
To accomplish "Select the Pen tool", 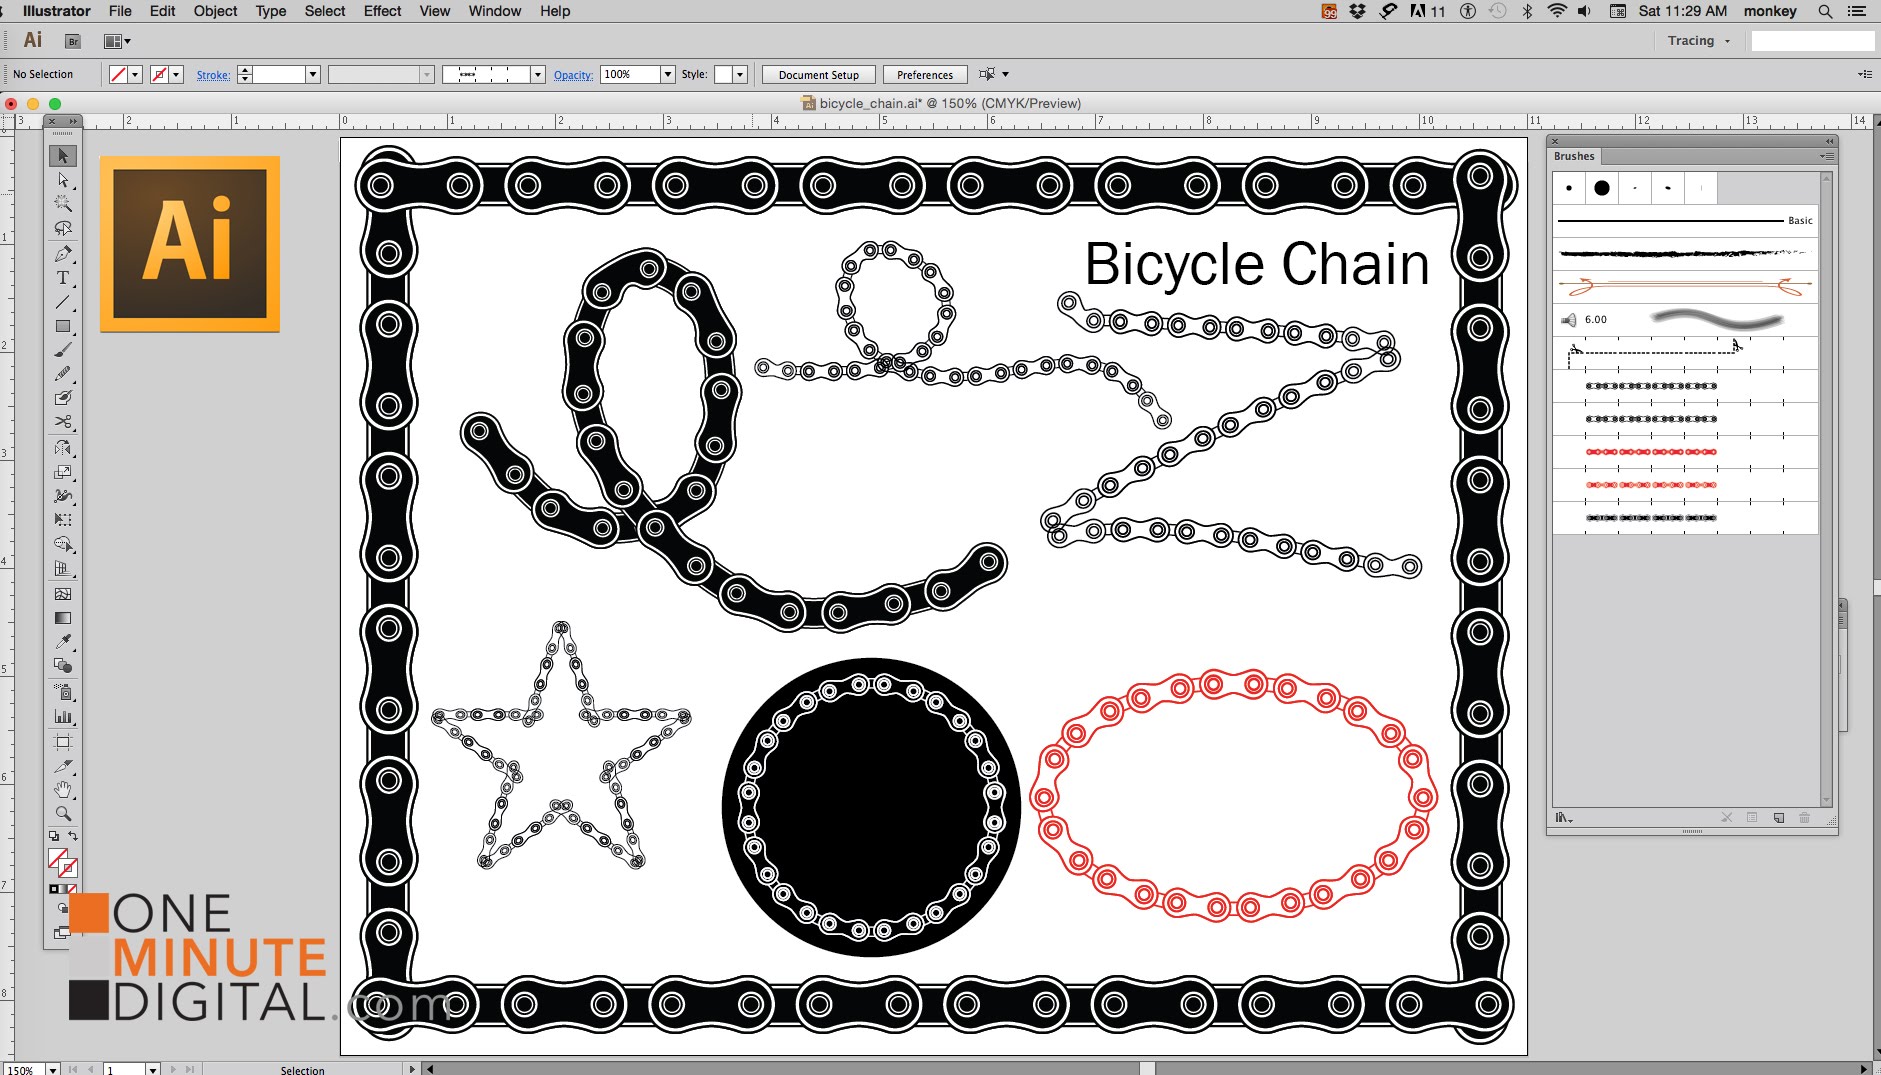I will coord(63,253).
